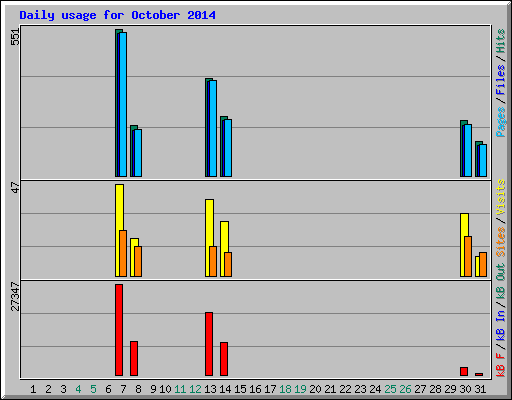Click day number 7 on the axis
This screenshot has width=512, height=400.
click(x=123, y=389)
